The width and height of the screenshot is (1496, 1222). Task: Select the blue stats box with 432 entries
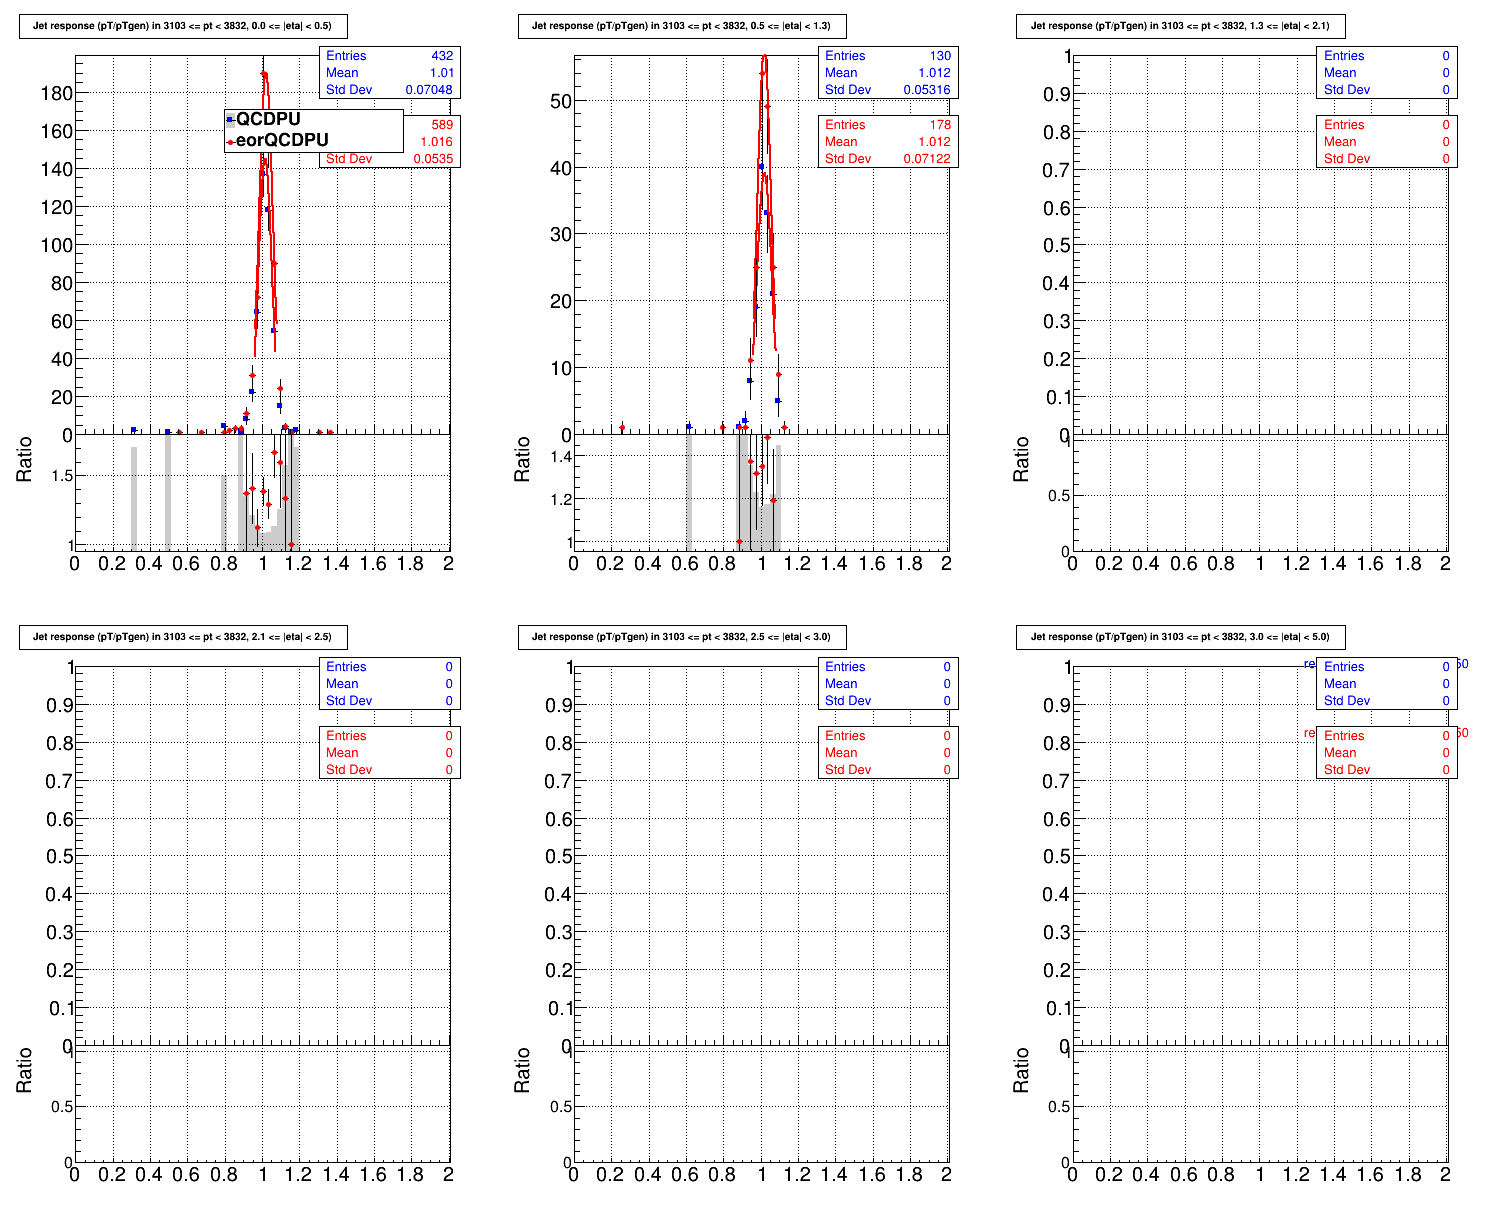pos(389,73)
